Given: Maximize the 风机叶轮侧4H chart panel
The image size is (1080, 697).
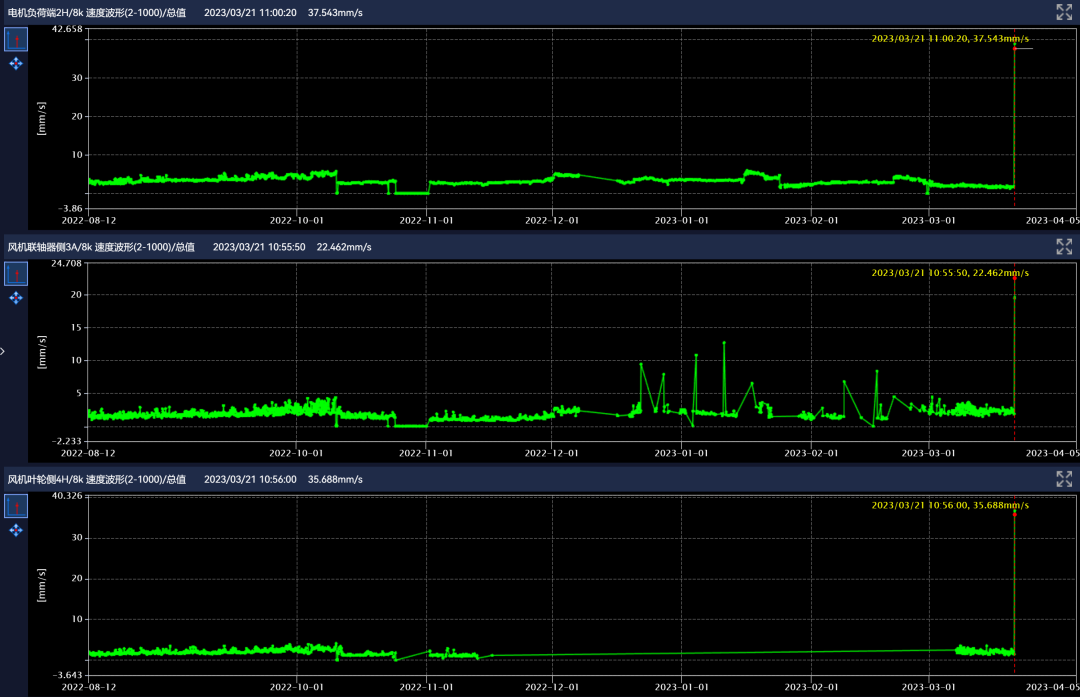Looking at the screenshot, I should pyautogui.click(x=1064, y=479).
